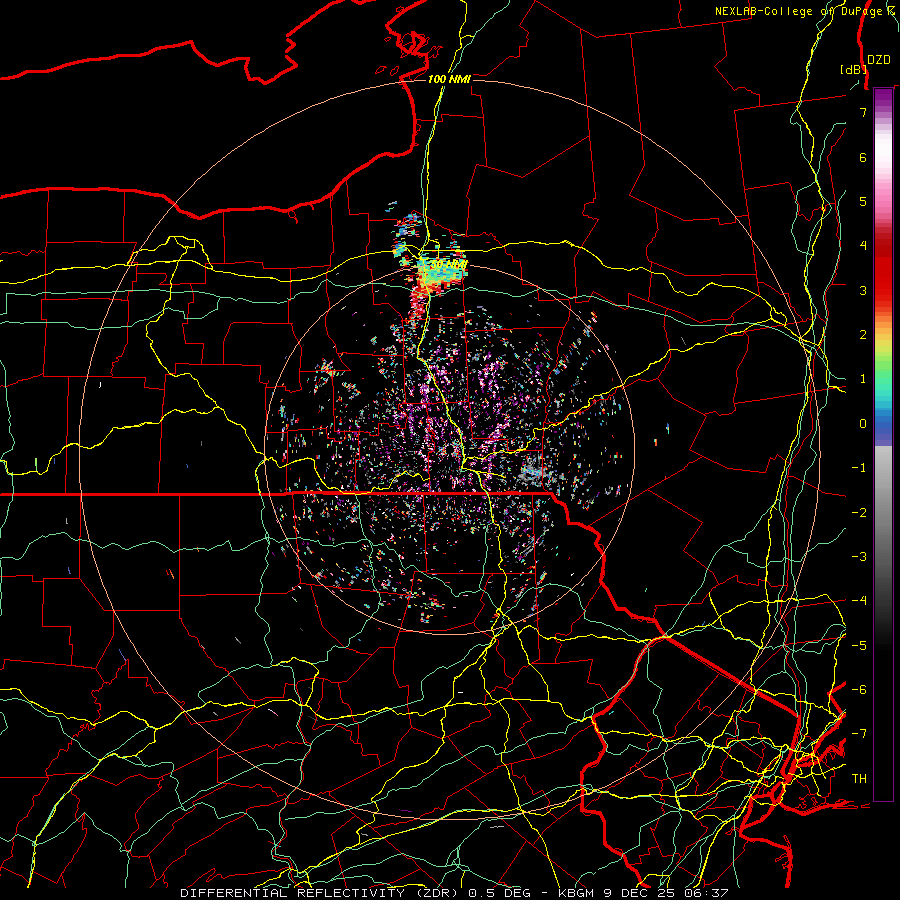This screenshot has height=900, width=900.
Task: Click the -6 dB scale label
Action: pyautogui.click(x=859, y=689)
